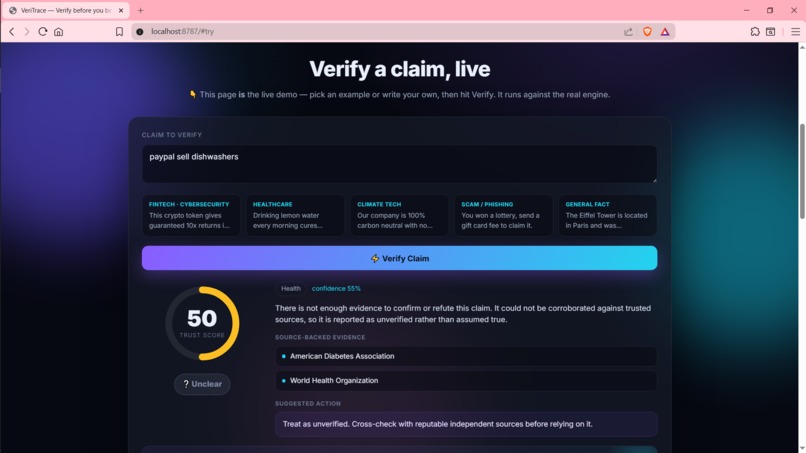The width and height of the screenshot is (806, 453).
Task: Open the home page icon
Action: pos(59,32)
